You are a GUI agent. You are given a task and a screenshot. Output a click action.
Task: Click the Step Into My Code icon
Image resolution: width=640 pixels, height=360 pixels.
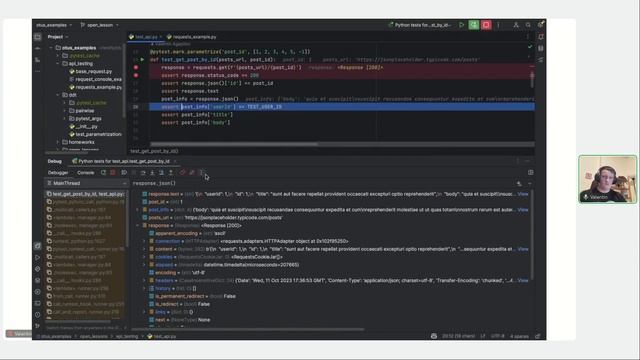pyautogui.click(x=161, y=173)
